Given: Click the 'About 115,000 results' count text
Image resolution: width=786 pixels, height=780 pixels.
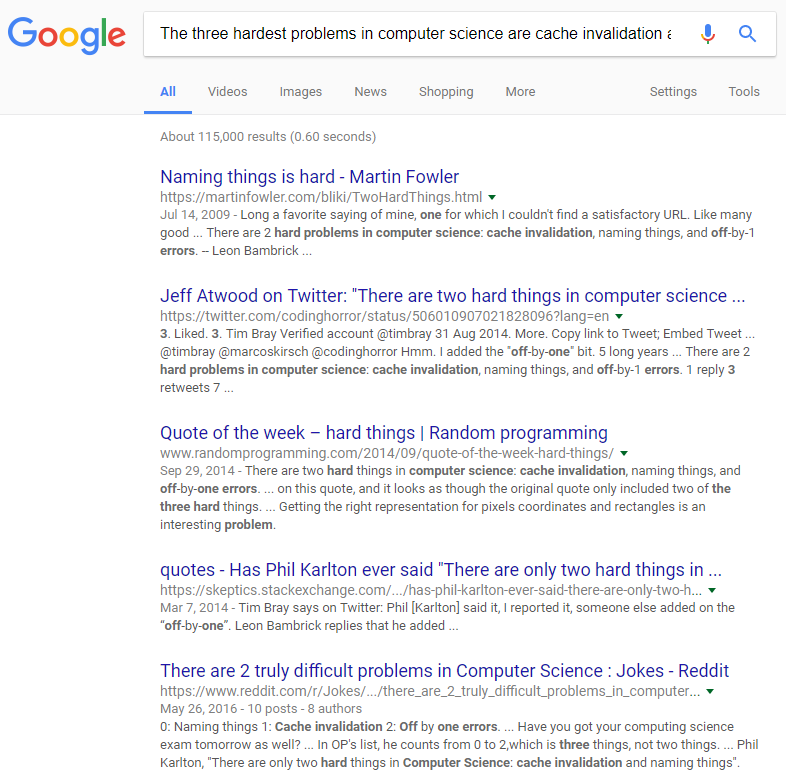Looking at the screenshot, I should pos(268,137).
